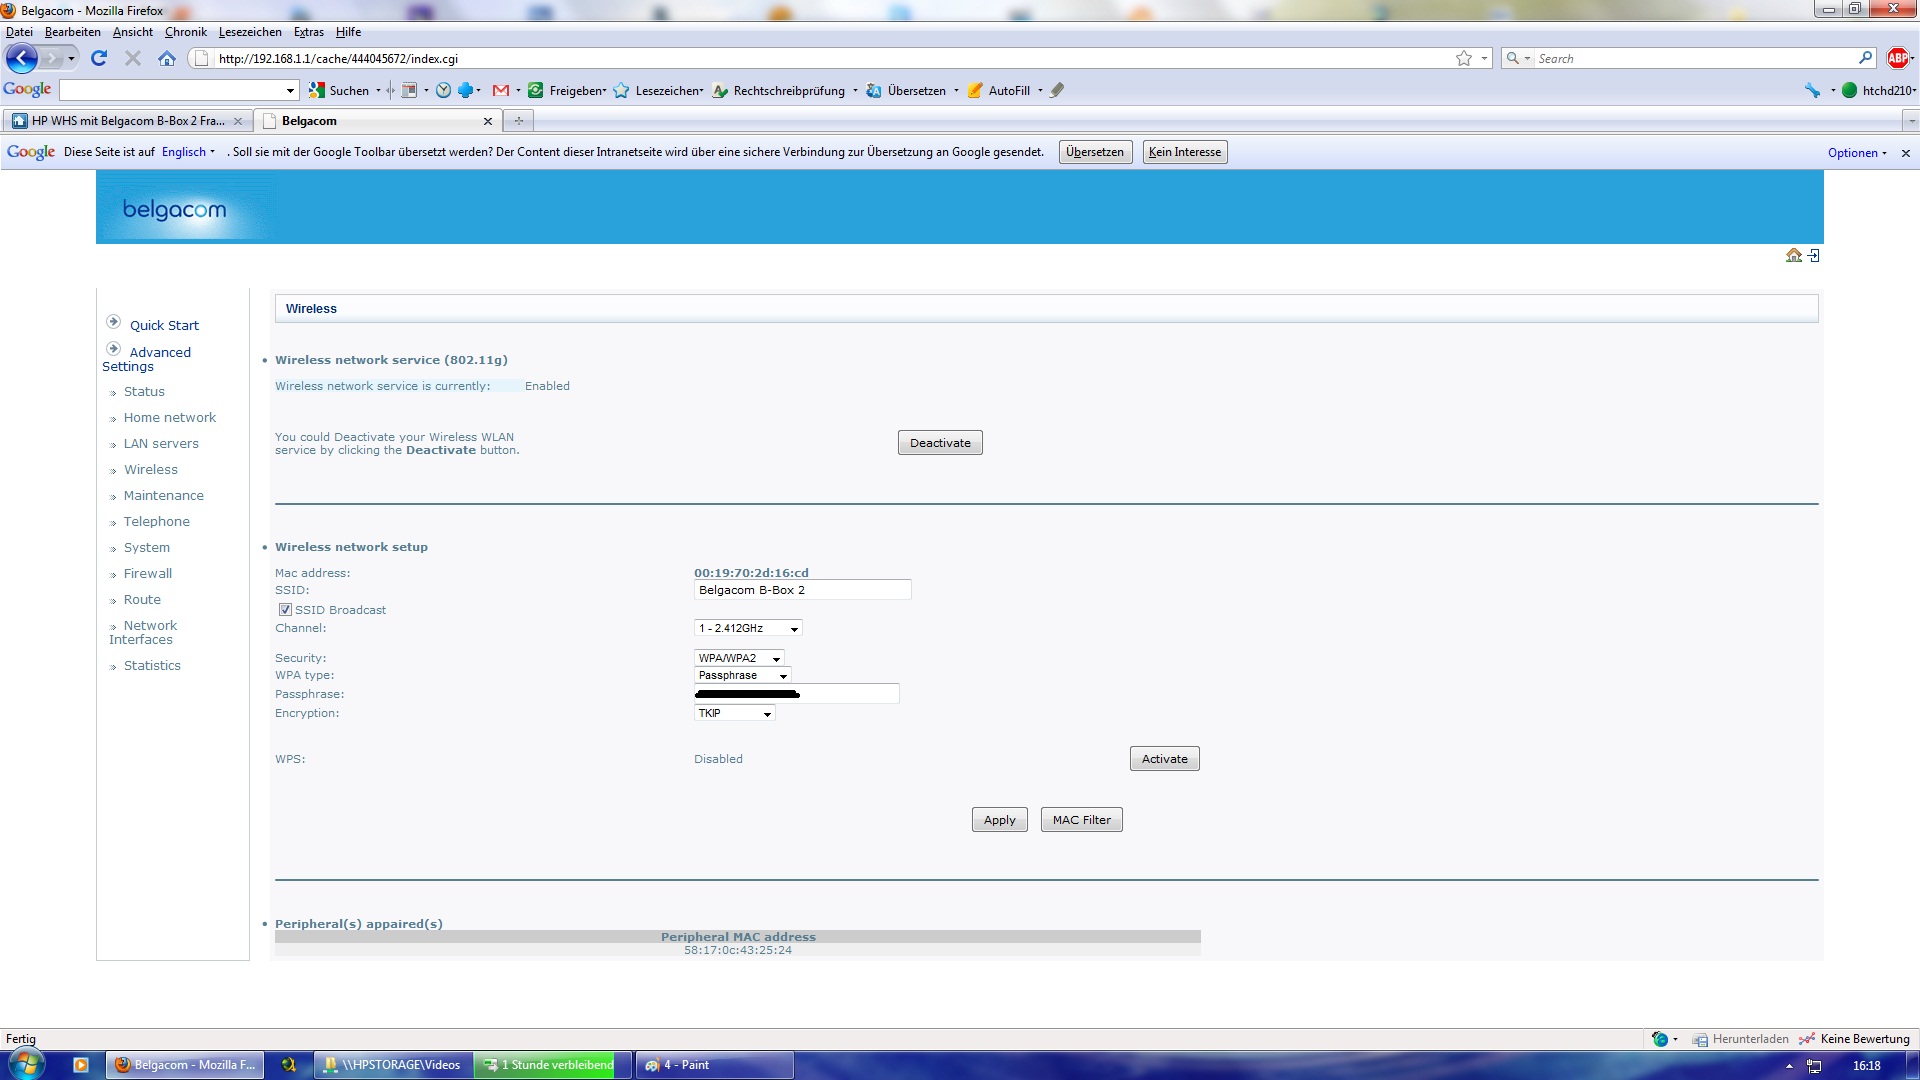Open the Channel dropdown 1 - 2.412GHz
Screen dimensions: 1920x1080
point(748,628)
